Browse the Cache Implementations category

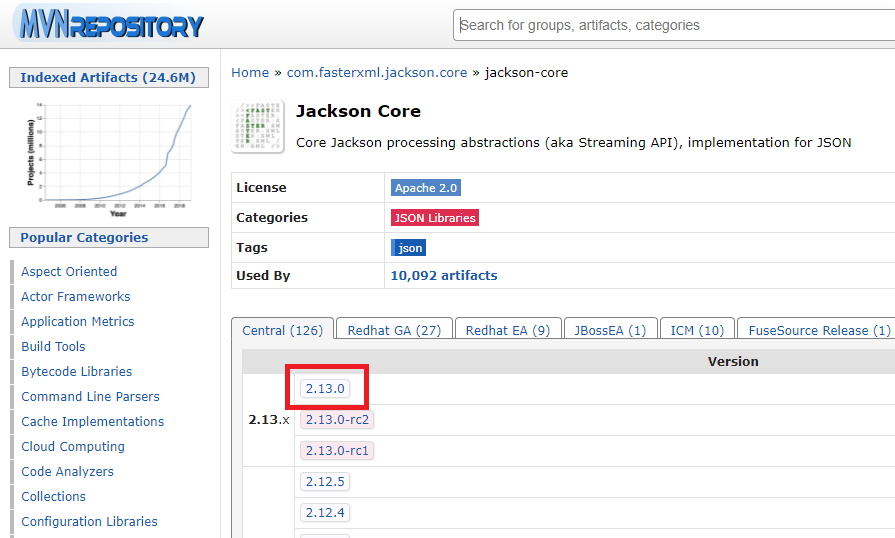point(92,422)
